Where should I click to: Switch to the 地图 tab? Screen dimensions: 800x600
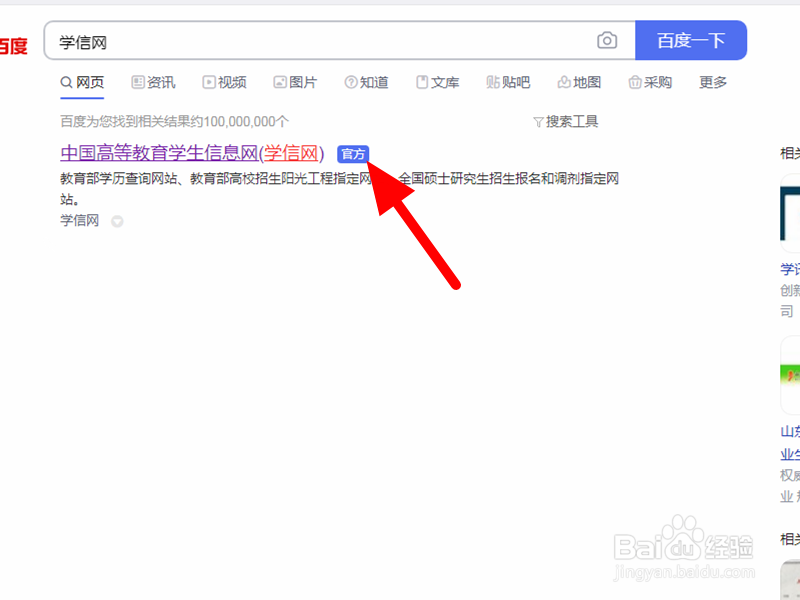coord(579,82)
